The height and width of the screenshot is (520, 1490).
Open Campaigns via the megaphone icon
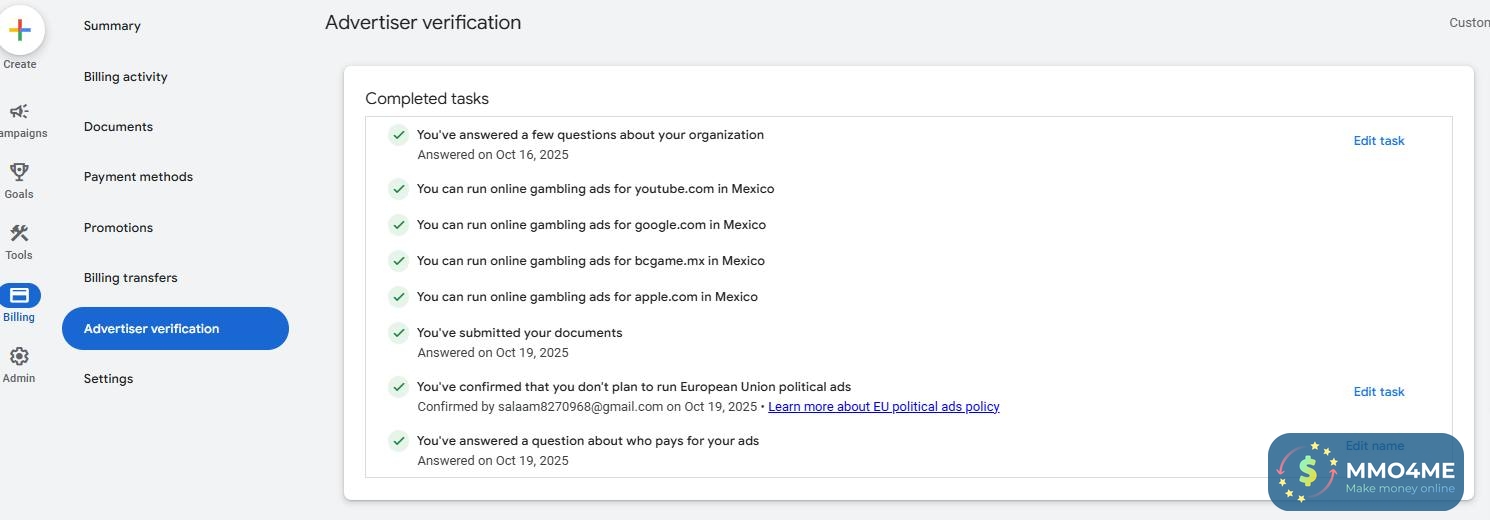tap(19, 111)
